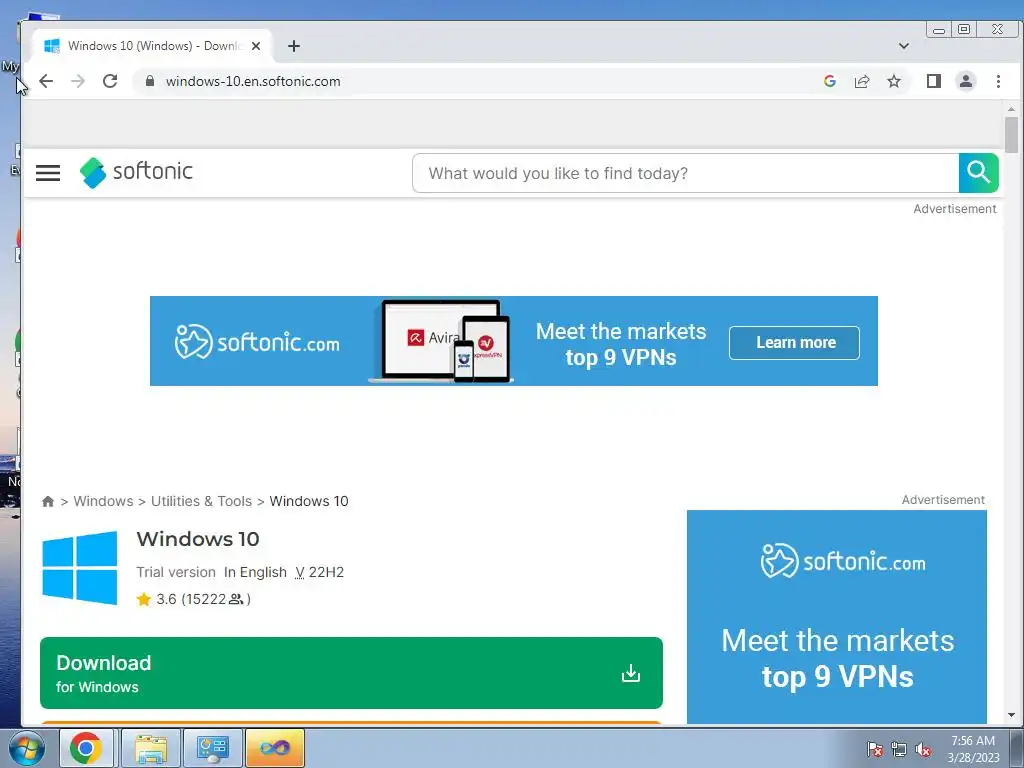Click the page scrollbar up arrow
Screen dimensions: 1024x768
[1012, 109]
